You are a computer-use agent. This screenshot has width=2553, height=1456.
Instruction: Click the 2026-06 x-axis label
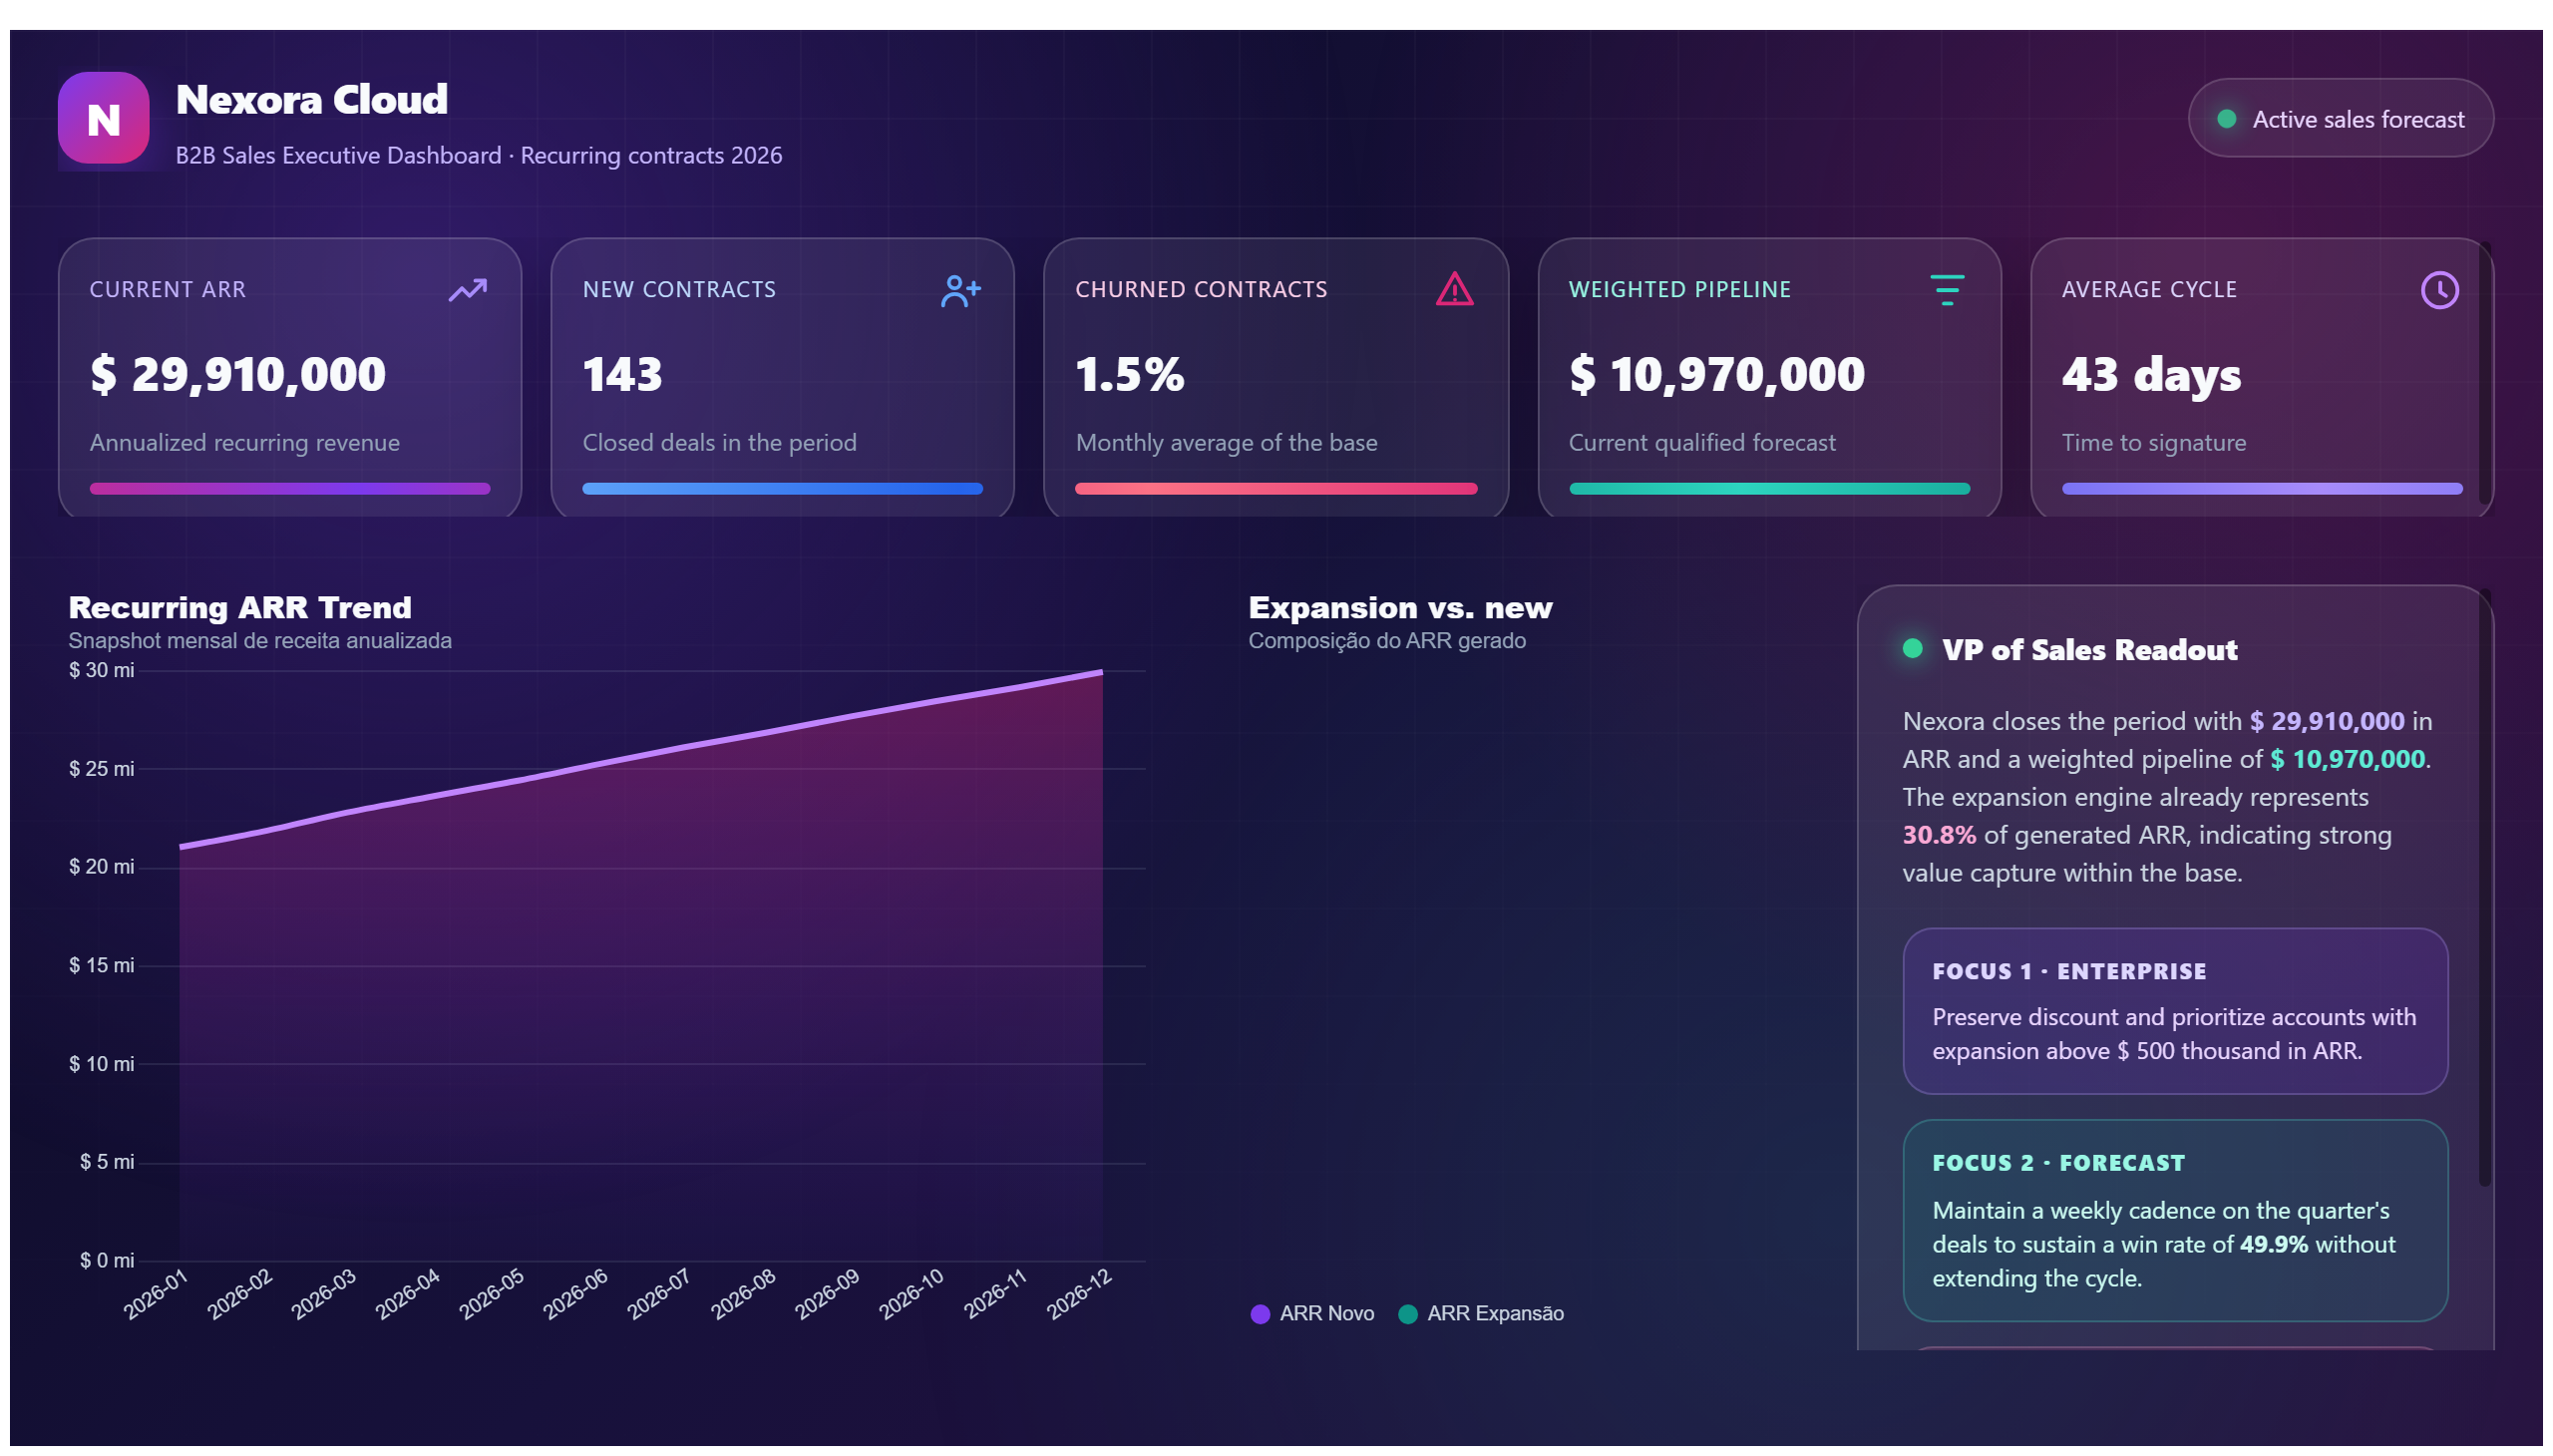(575, 1295)
